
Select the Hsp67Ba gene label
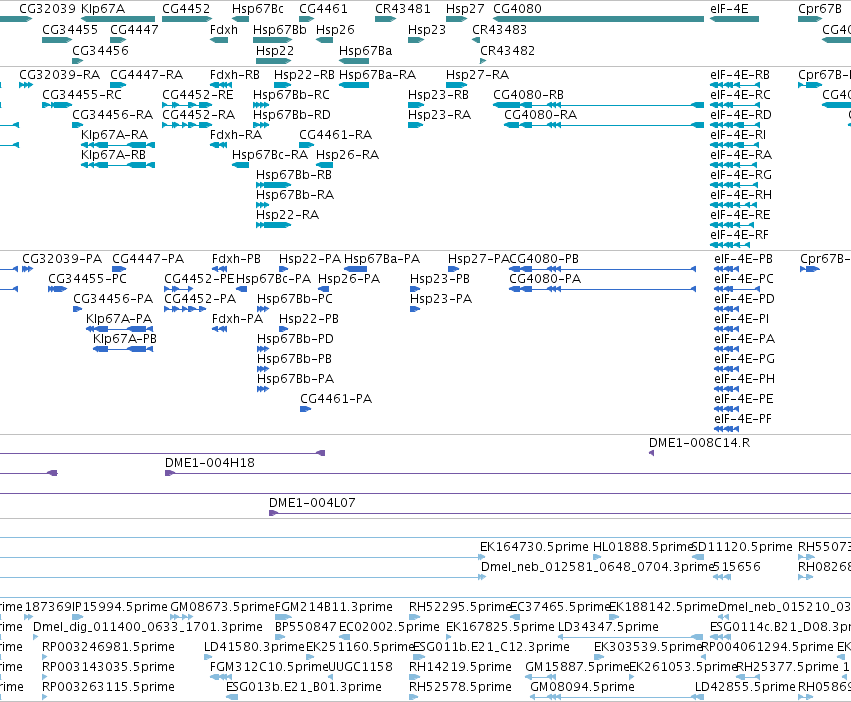pyautogui.click(x=365, y=50)
